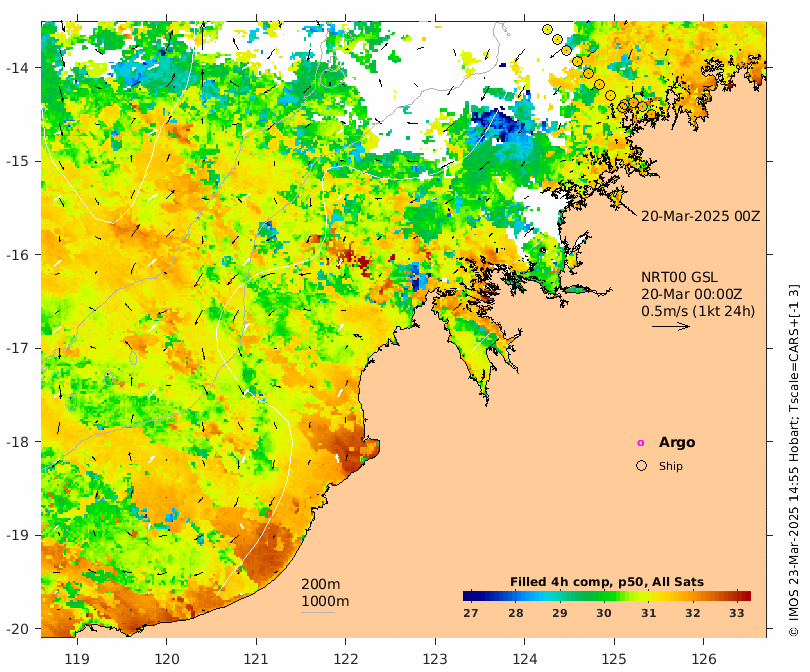Click the northernmost yellow ship track circle
810x672 pixels.
click(x=548, y=29)
